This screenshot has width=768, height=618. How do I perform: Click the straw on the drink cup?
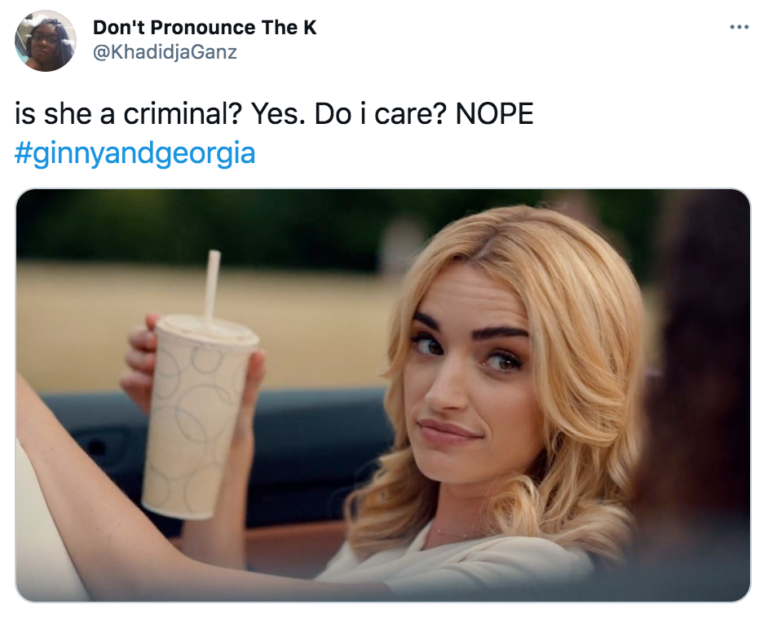click(x=212, y=284)
